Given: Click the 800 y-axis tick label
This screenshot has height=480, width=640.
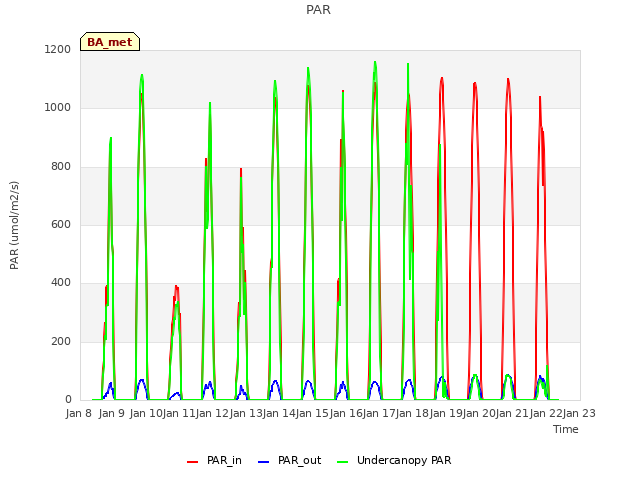Looking at the screenshot, I should [x=61, y=166].
